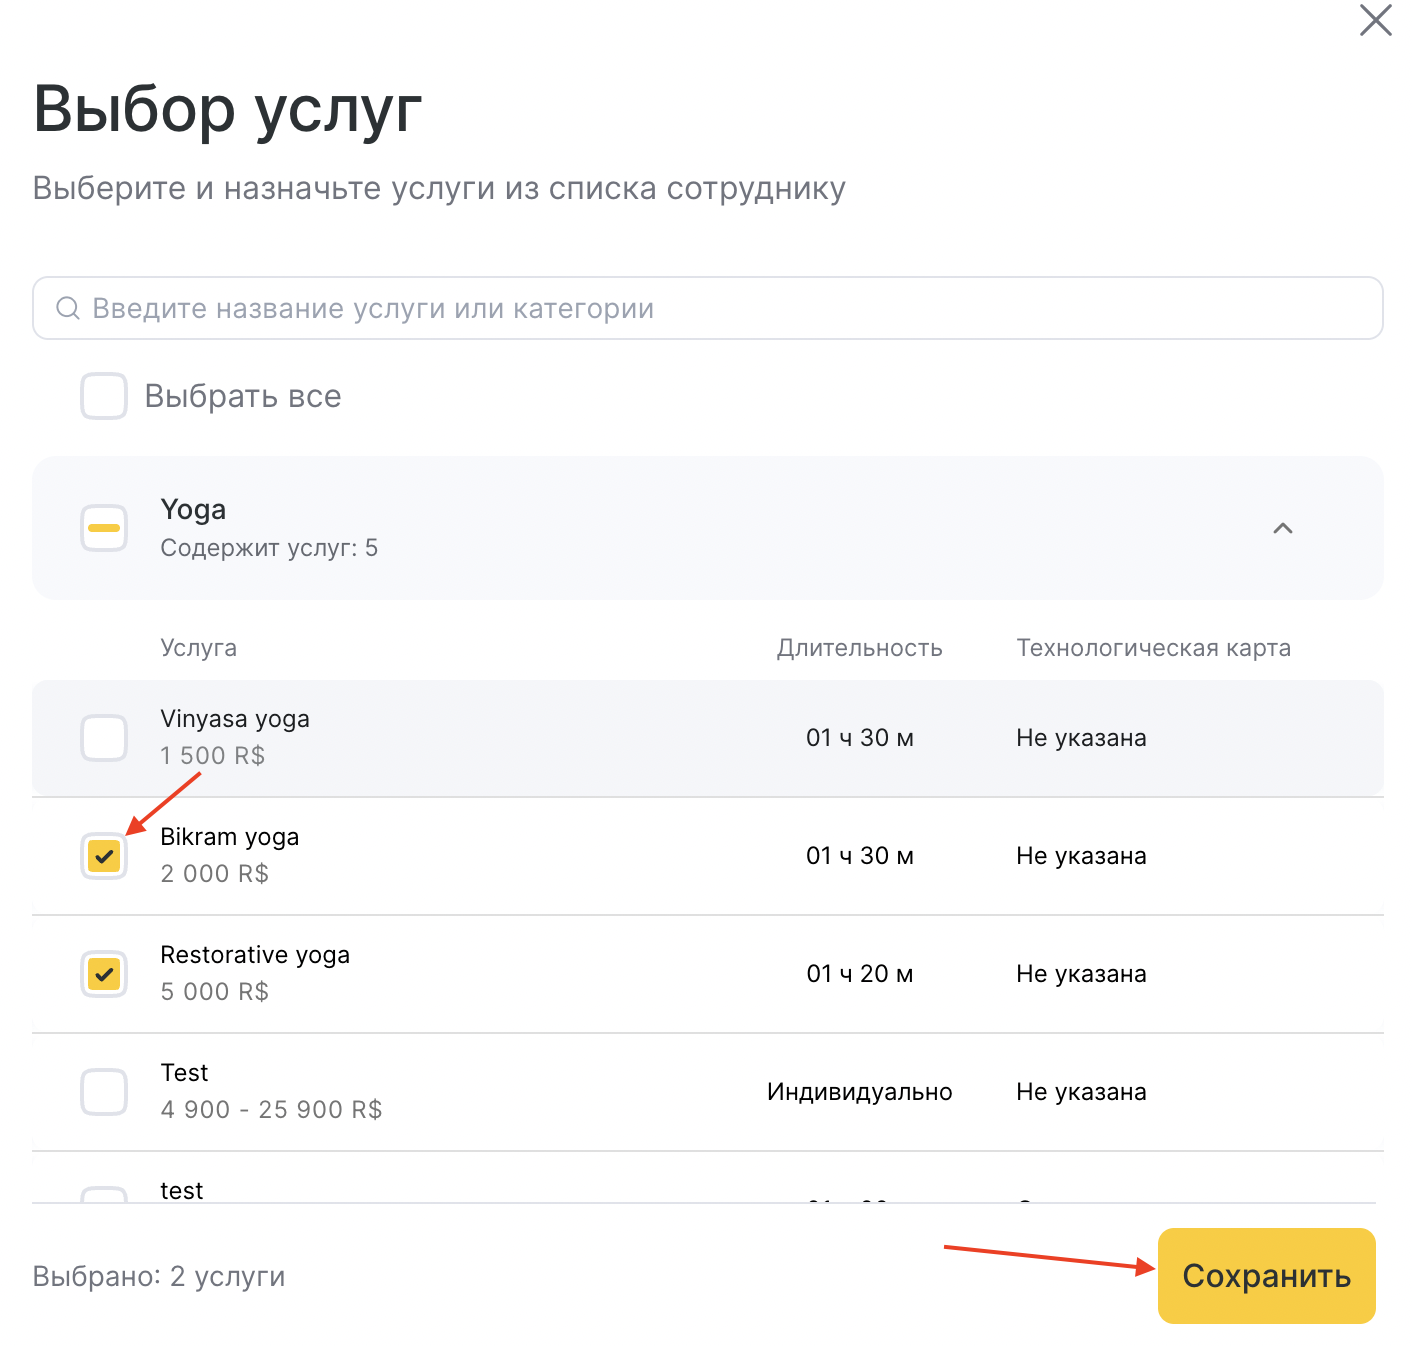Viewport: 1412px width, 1346px height.
Task: Click 'Выбрано: 2 услуги' counter text
Action: [x=159, y=1276]
